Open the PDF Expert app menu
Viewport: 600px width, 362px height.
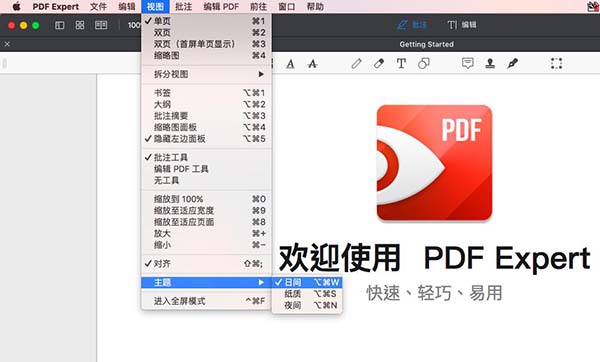click(55, 7)
